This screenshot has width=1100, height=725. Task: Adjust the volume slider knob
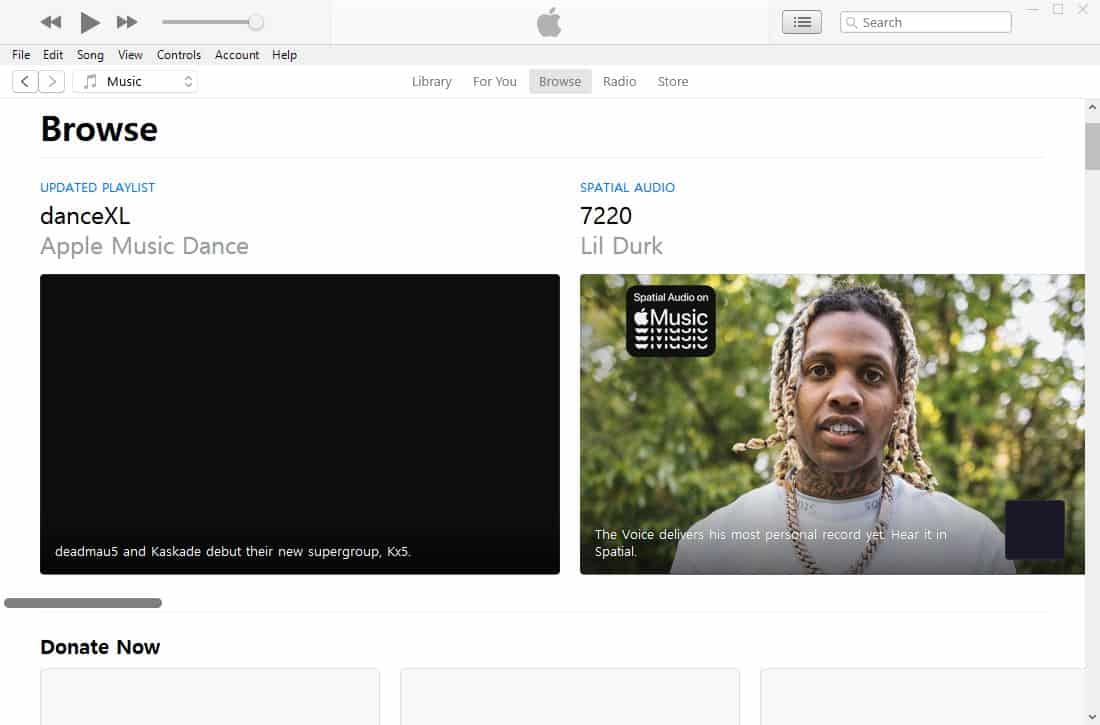tap(255, 22)
